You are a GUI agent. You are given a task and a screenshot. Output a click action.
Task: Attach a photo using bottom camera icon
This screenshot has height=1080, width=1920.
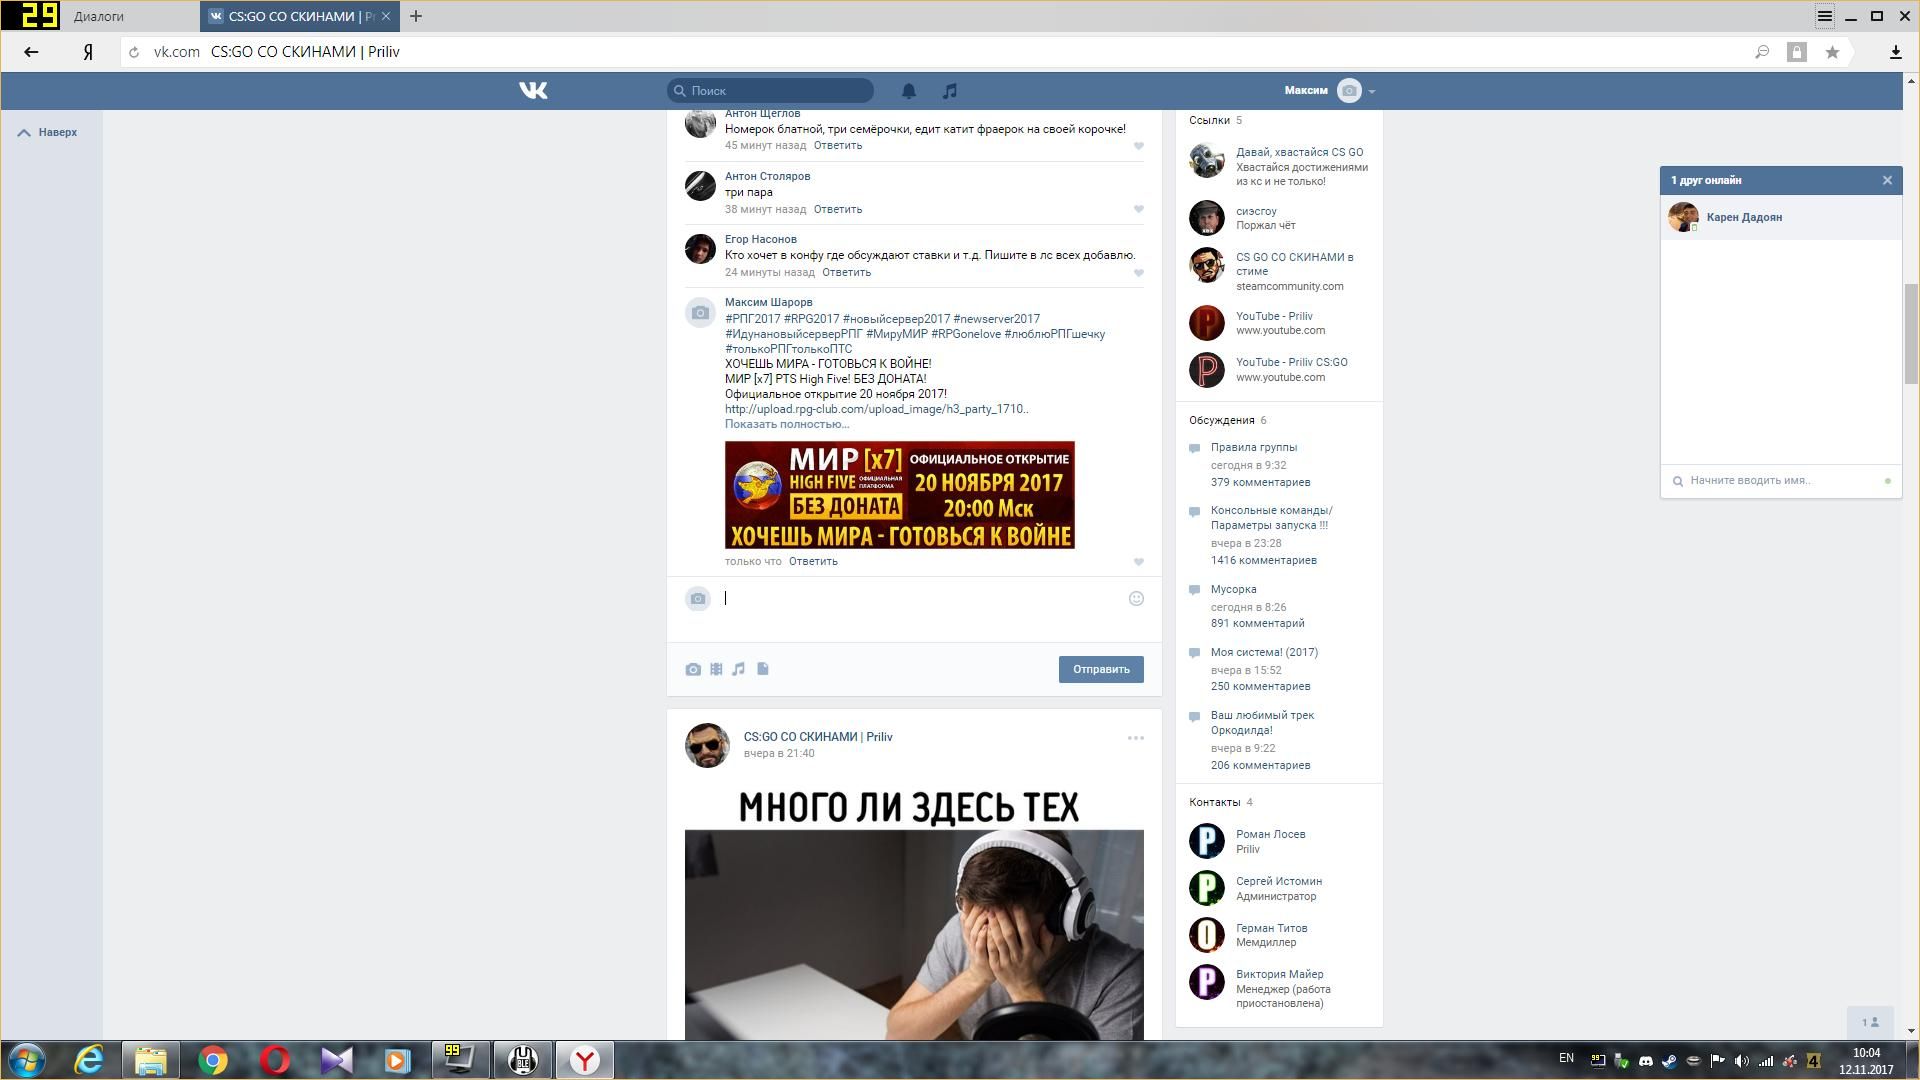(693, 669)
